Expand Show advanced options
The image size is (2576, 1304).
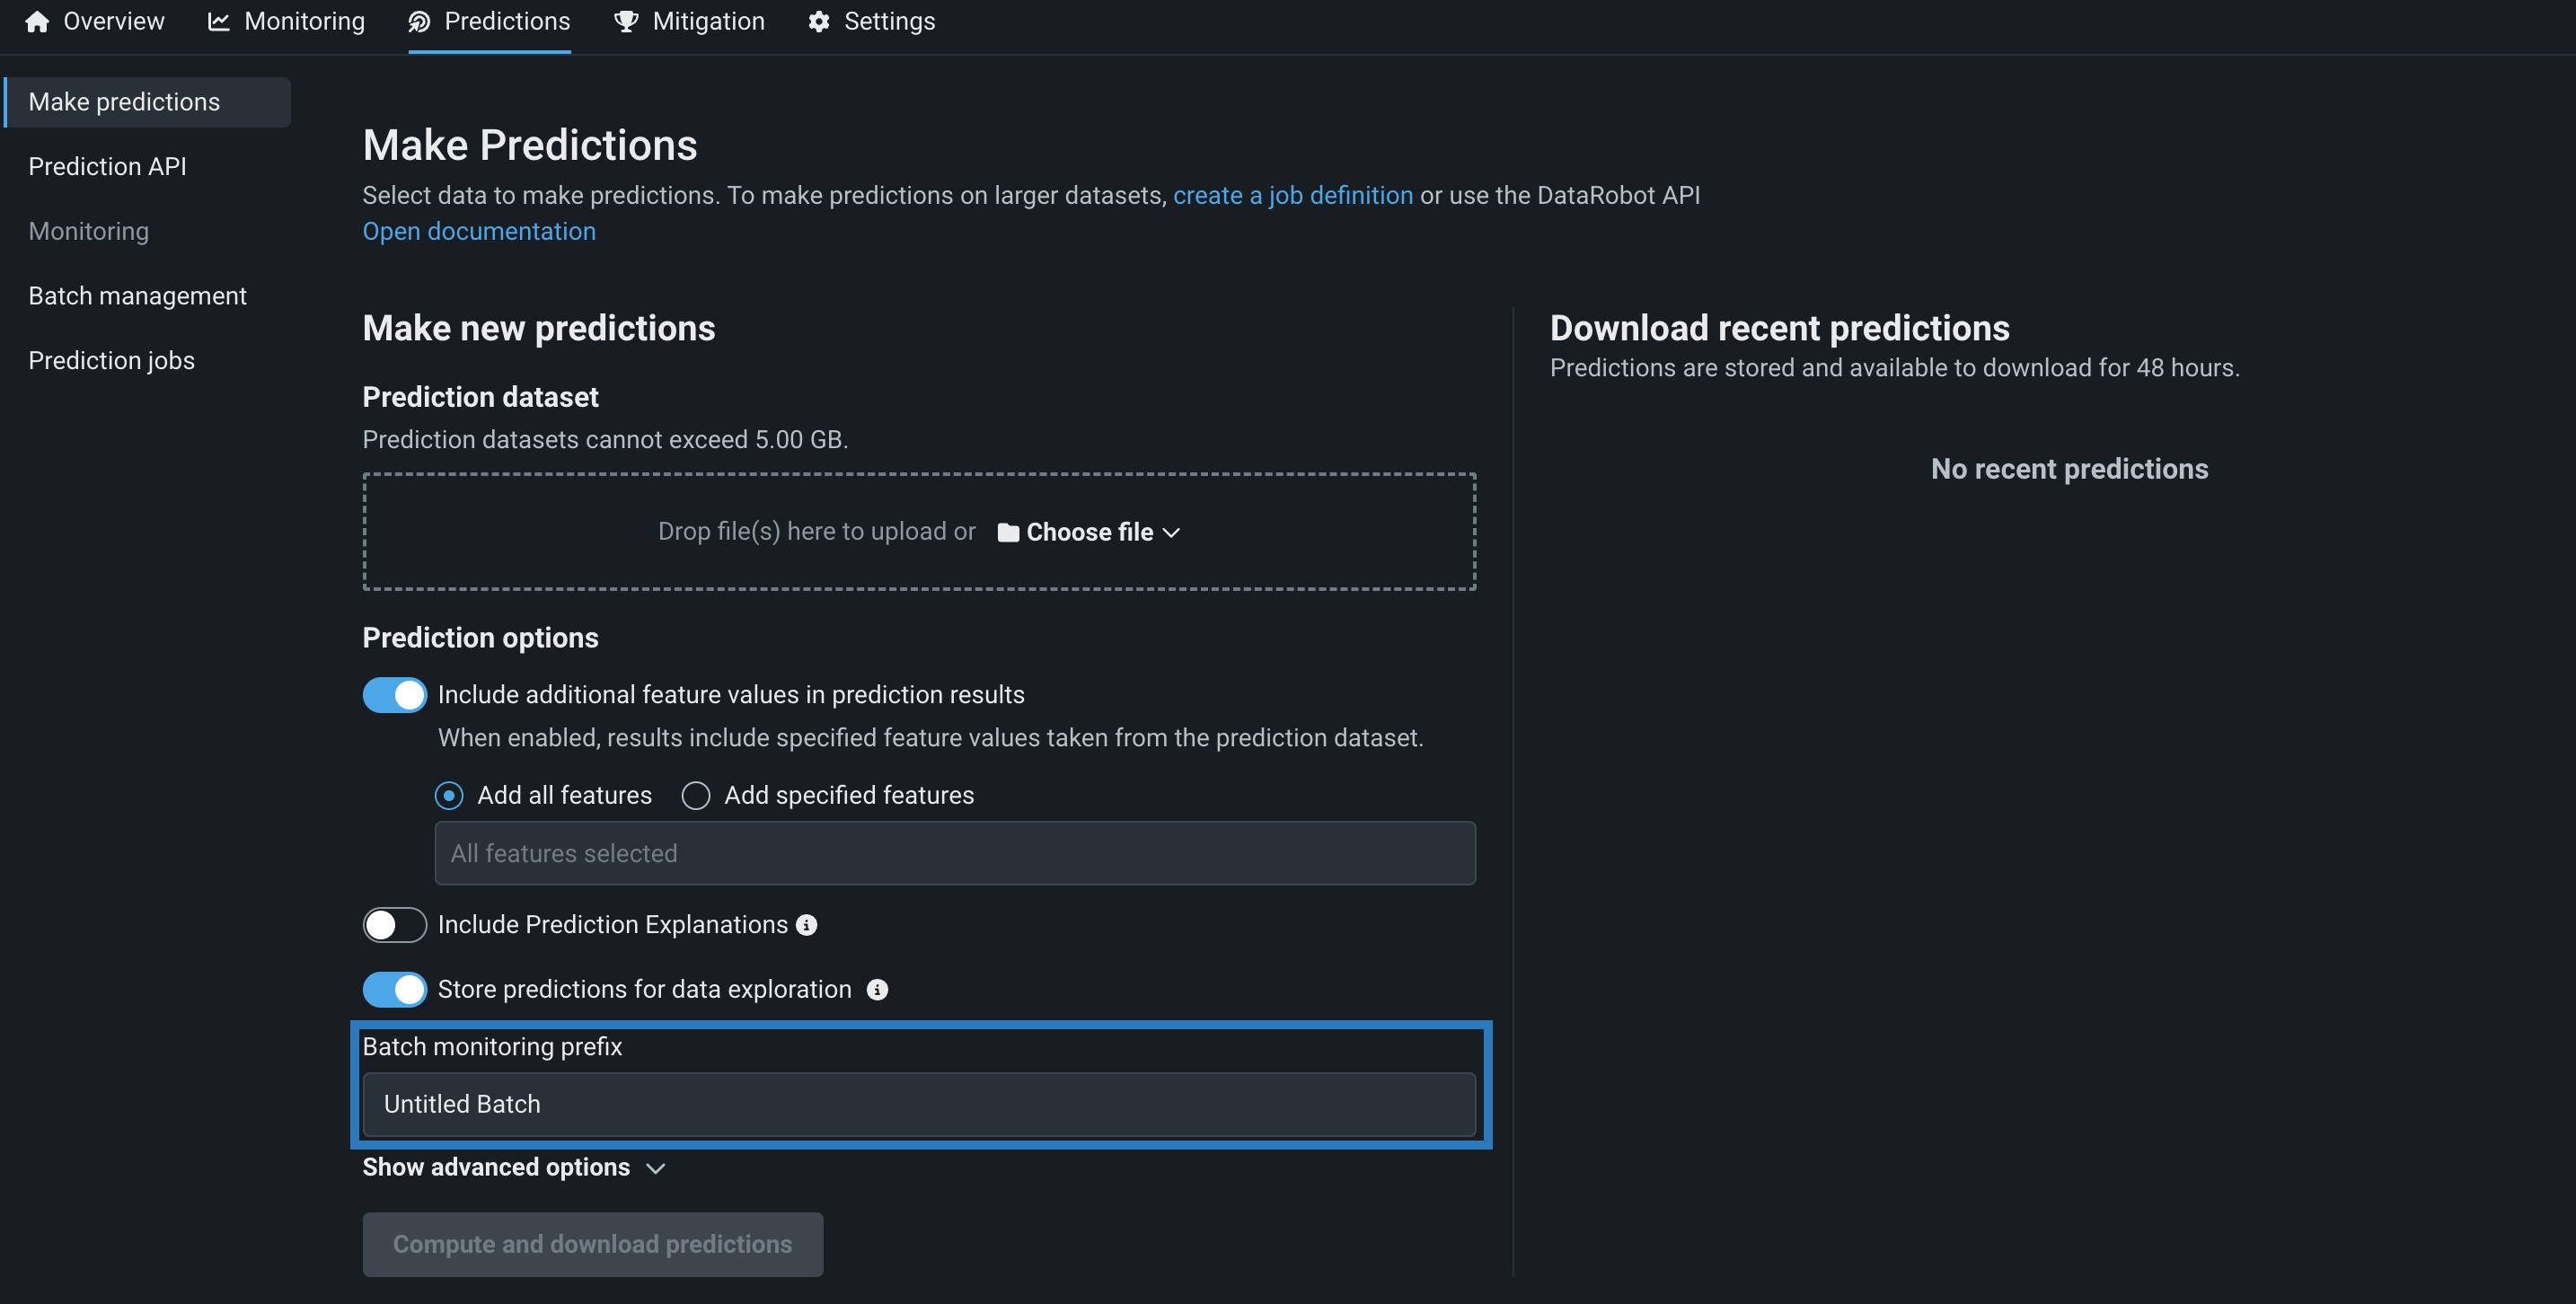coord(513,1168)
